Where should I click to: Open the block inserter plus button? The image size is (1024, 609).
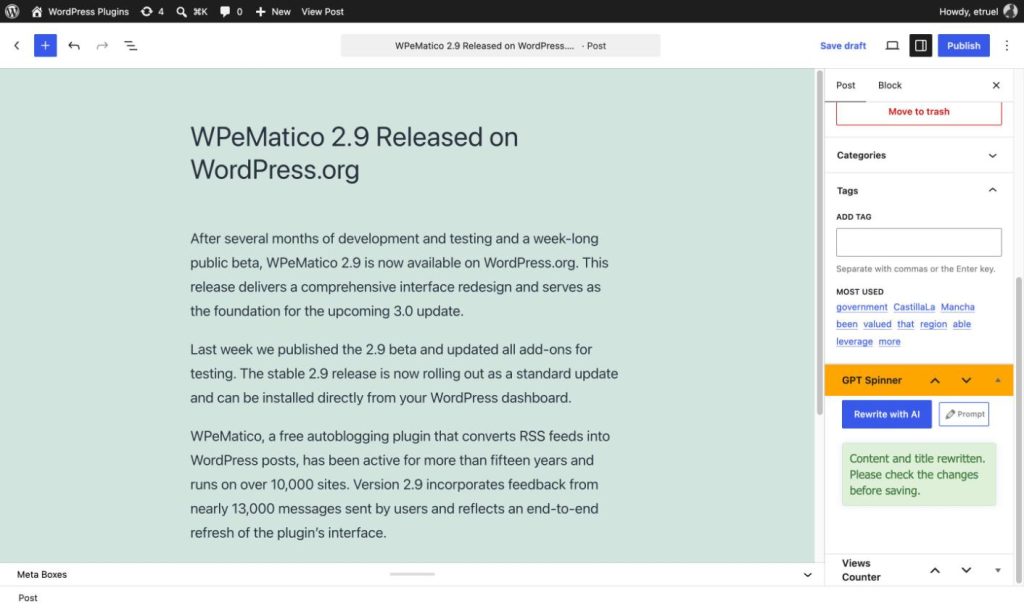45,46
